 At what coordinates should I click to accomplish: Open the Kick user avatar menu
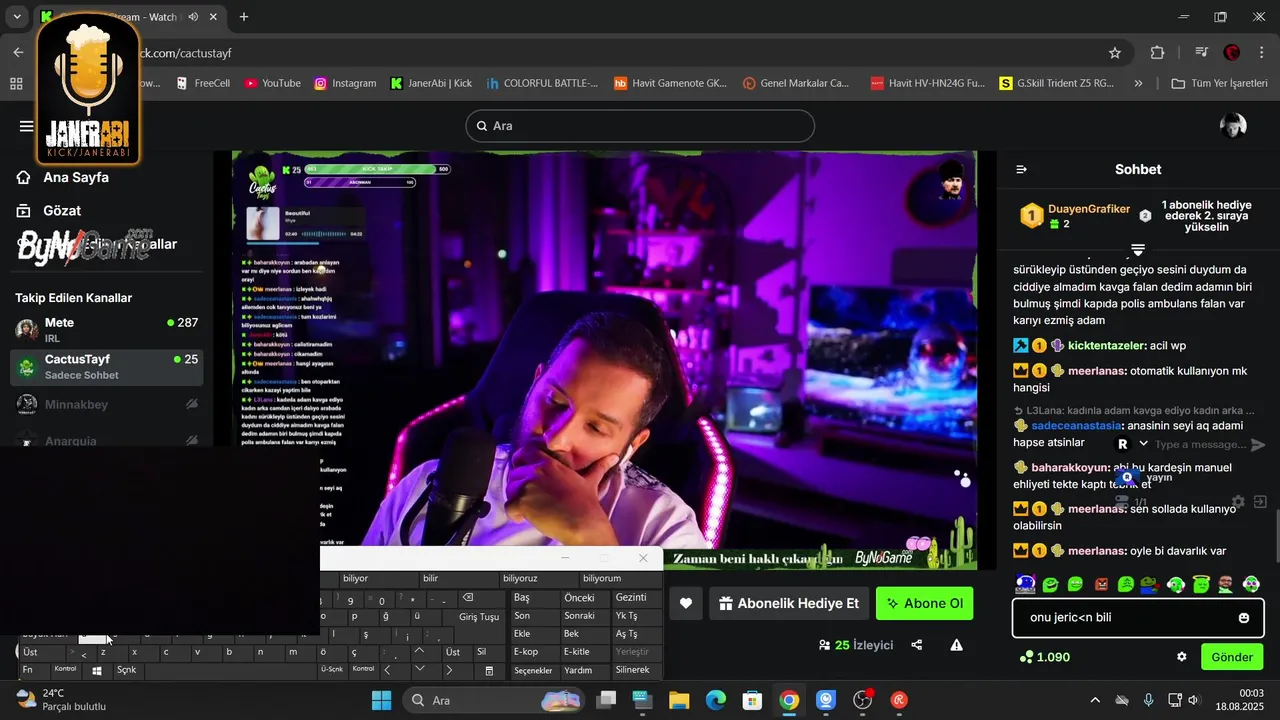pos(1233,126)
